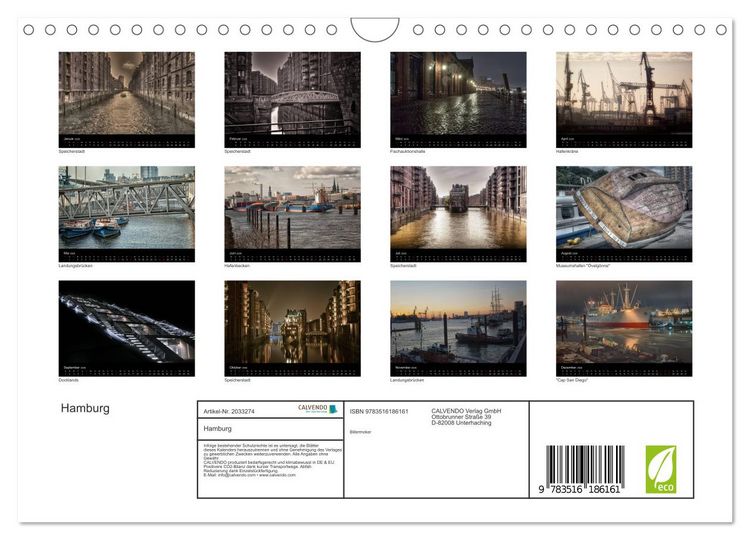Select the "Cap San Diego" caption
Screen dimensions: 750x540
[x=572, y=380]
